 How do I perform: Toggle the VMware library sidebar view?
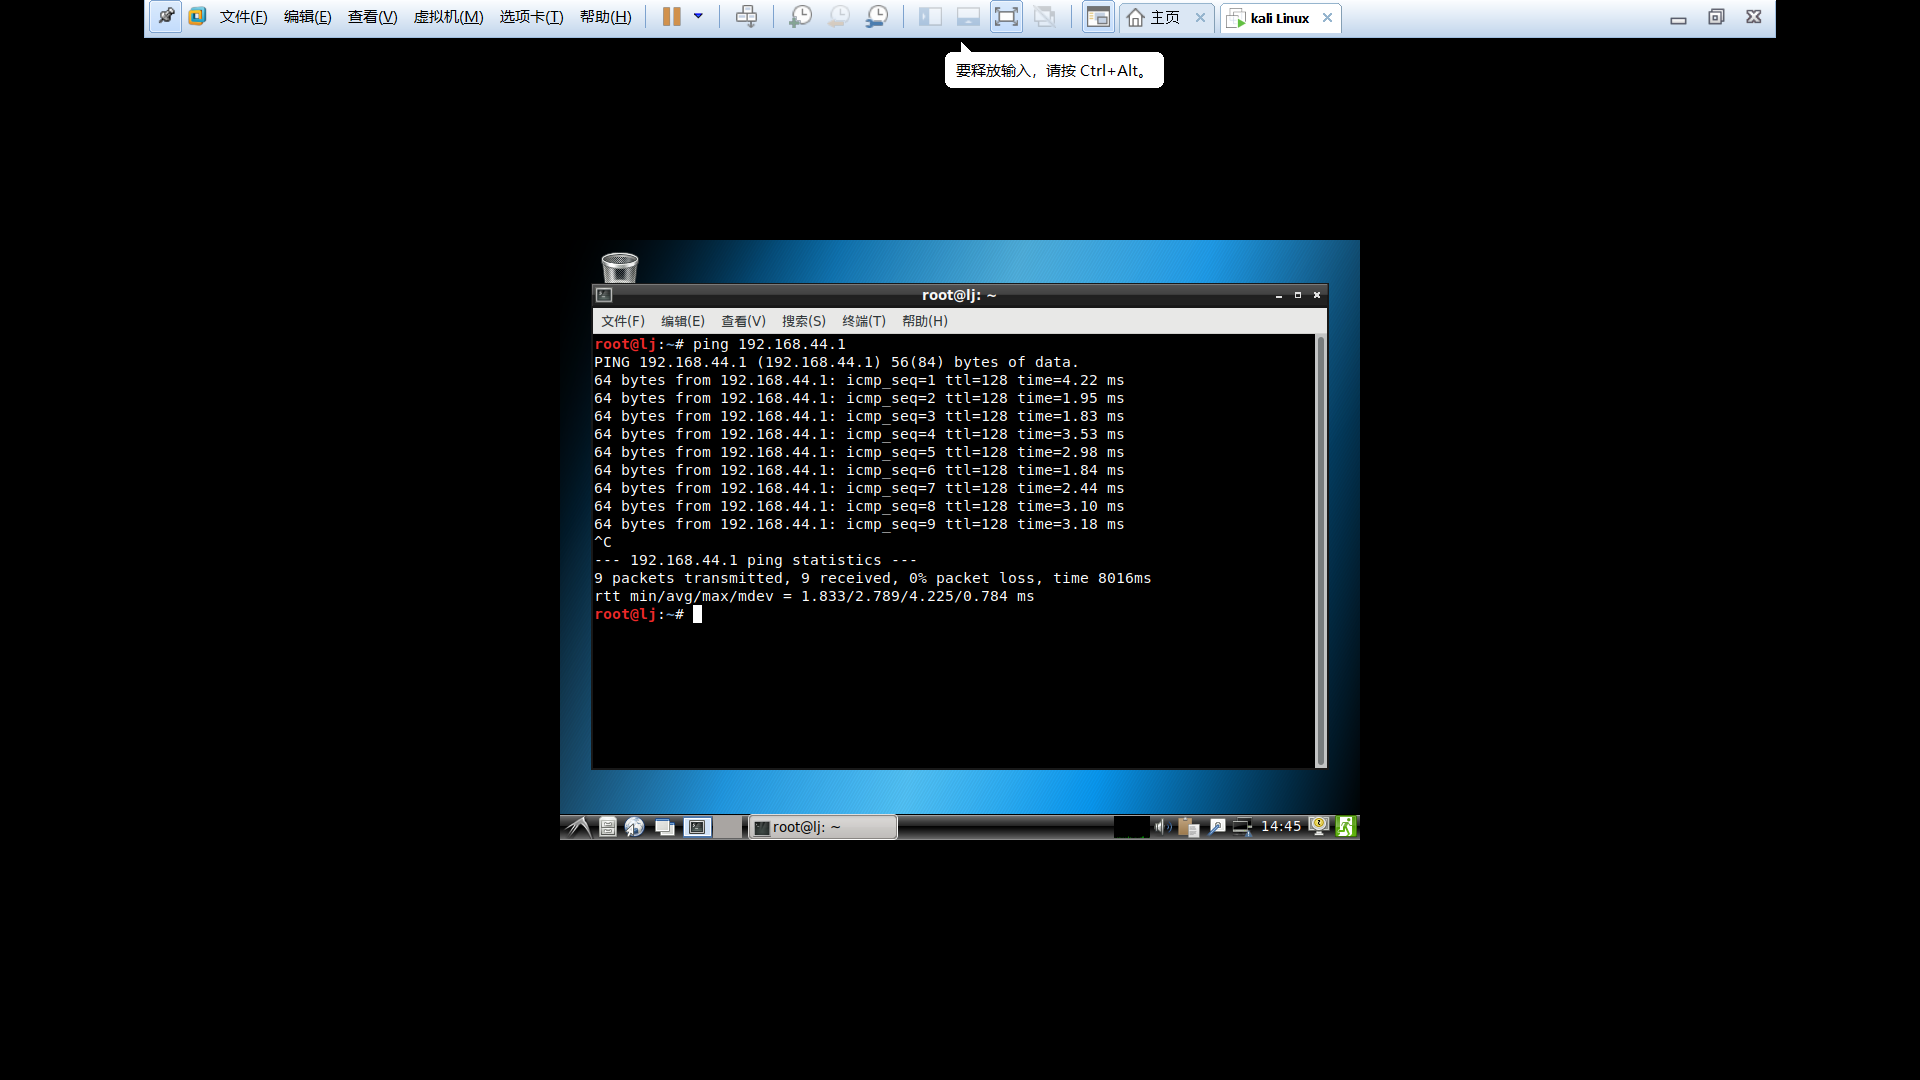click(930, 16)
